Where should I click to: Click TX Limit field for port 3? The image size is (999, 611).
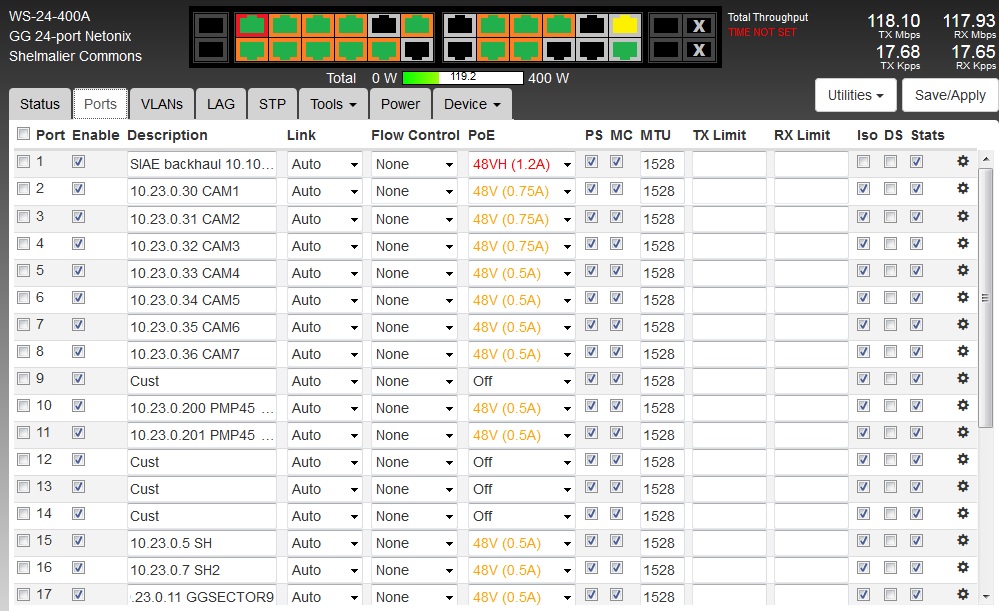tap(729, 219)
